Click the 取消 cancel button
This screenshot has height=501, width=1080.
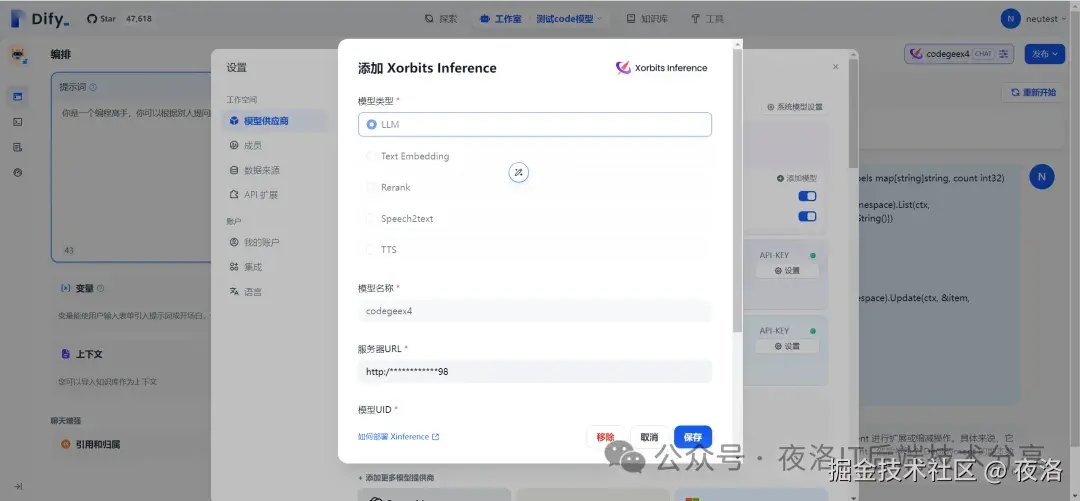tap(649, 437)
